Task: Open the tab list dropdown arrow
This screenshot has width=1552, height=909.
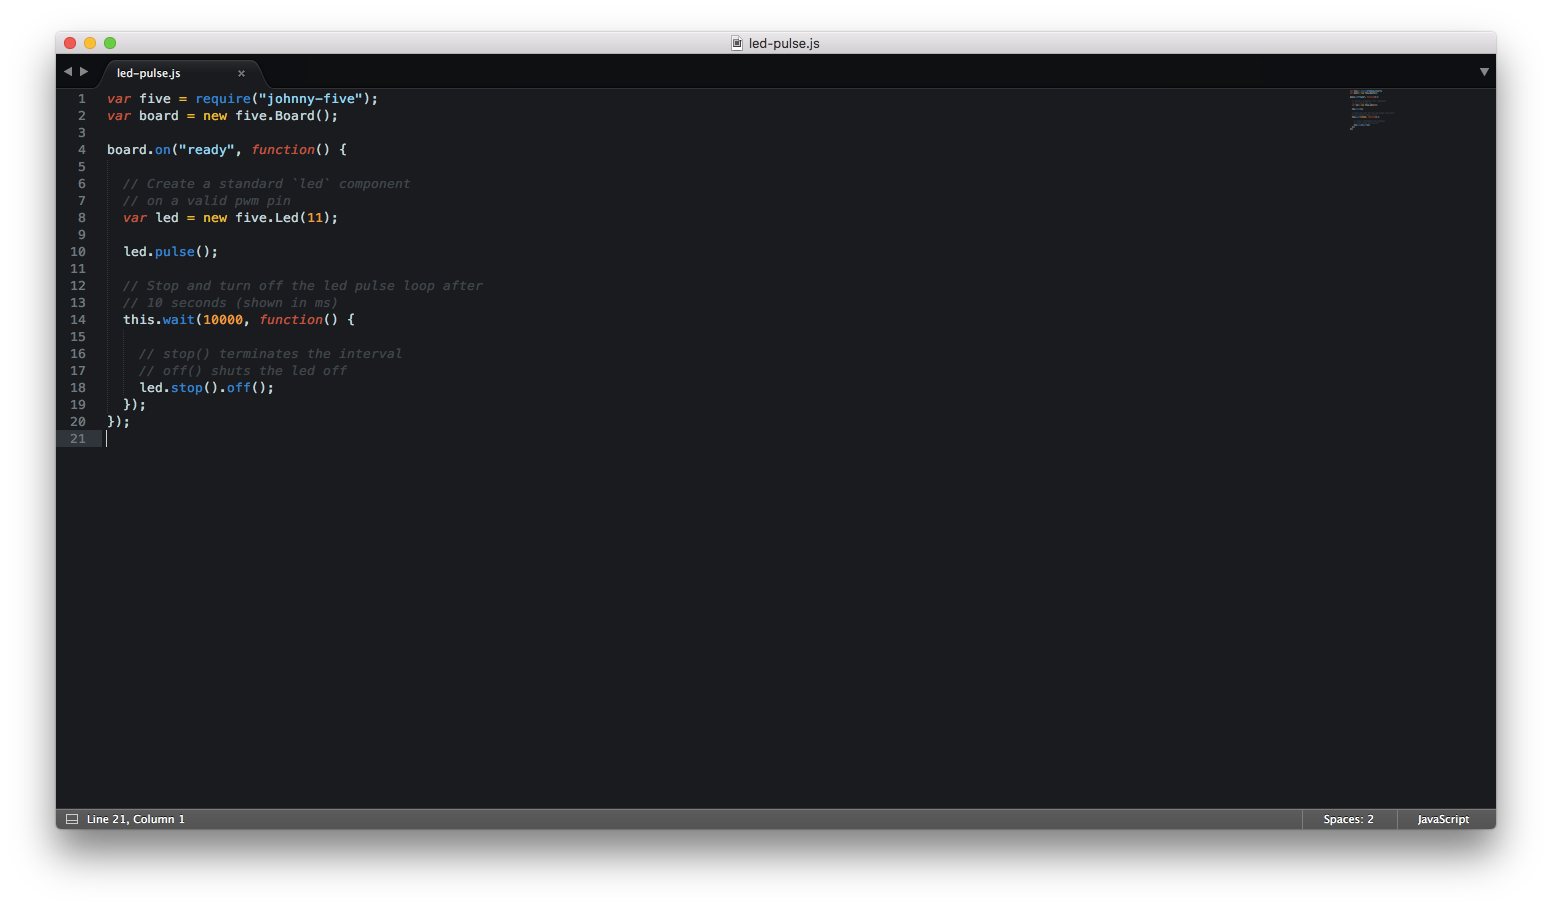Action: 1484,72
